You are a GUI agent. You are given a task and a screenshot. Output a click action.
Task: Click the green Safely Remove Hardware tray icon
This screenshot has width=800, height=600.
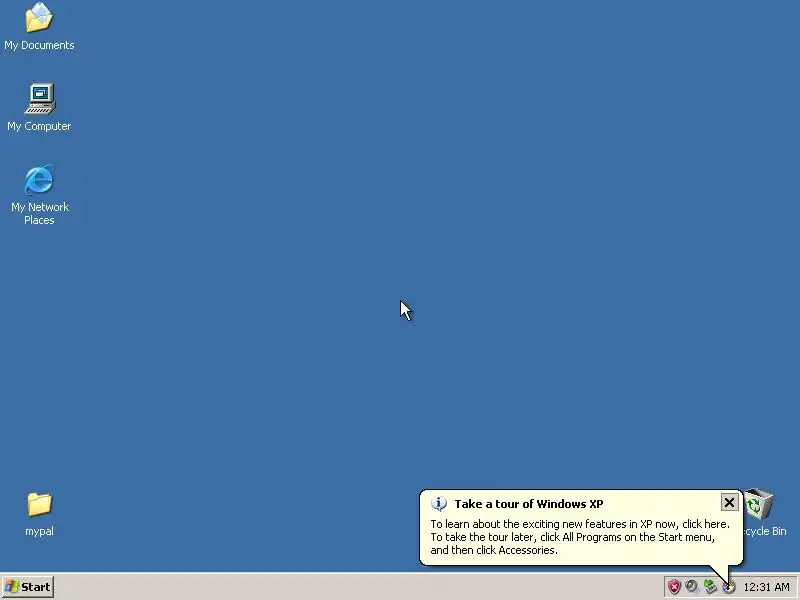(x=710, y=586)
